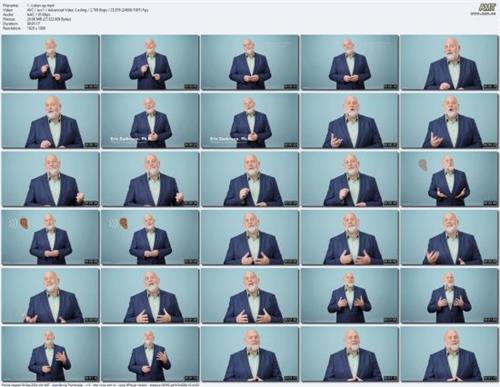
Task: Click the middle thumbnail of the bottom row
Action: click(250, 354)
